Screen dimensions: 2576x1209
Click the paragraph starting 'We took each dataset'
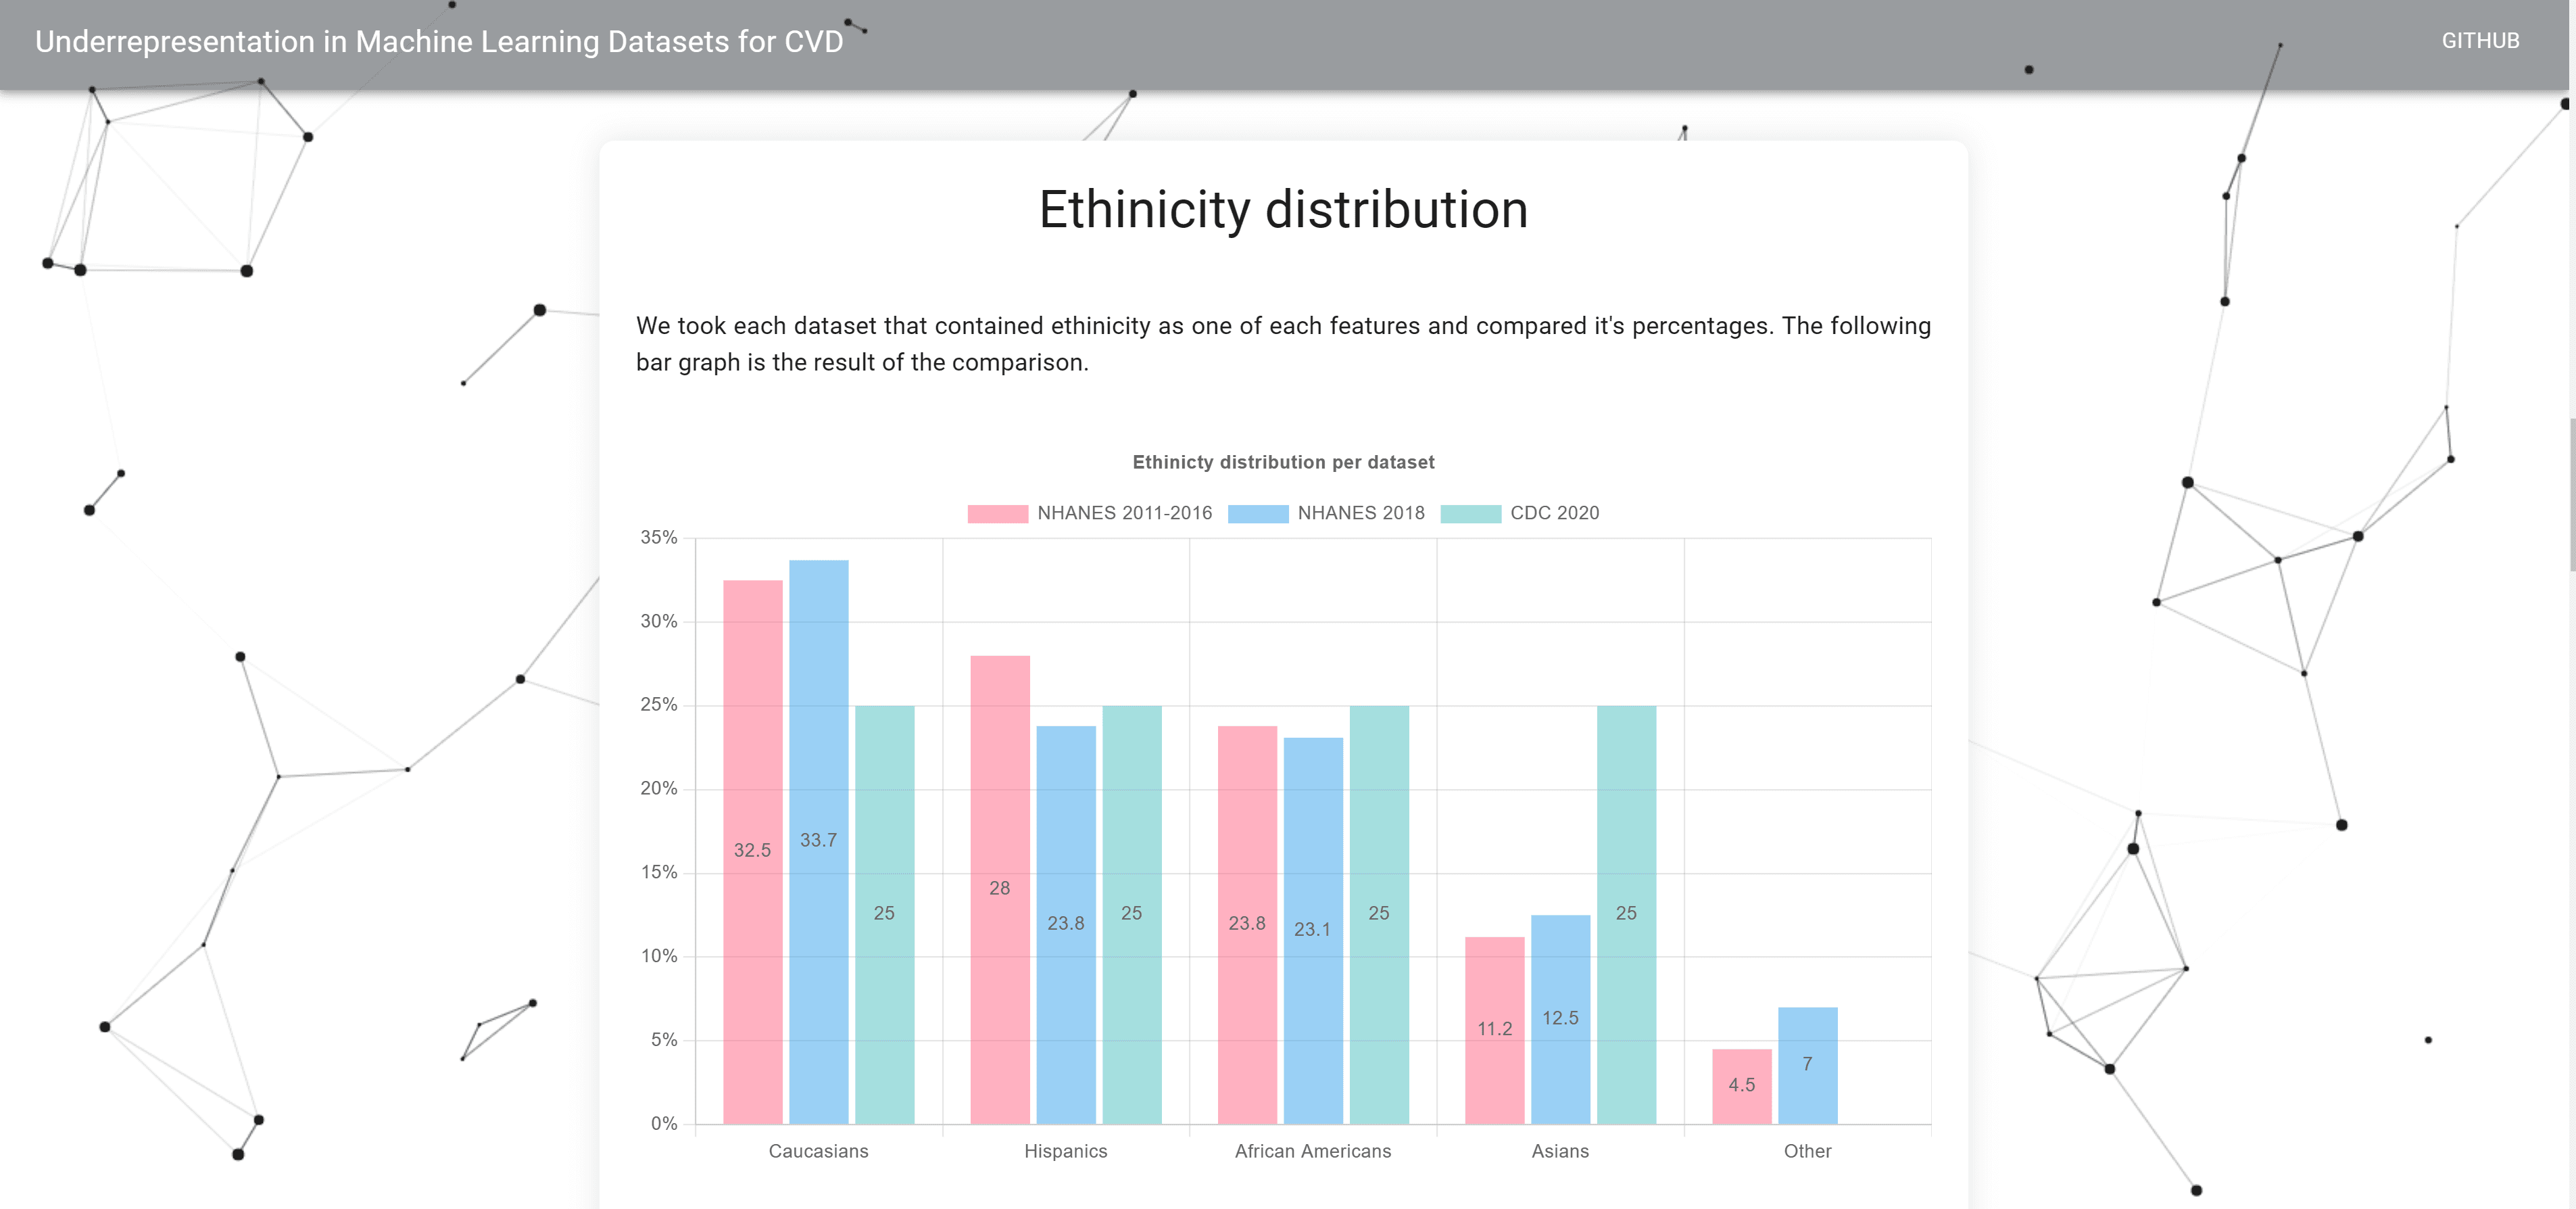(1283, 344)
